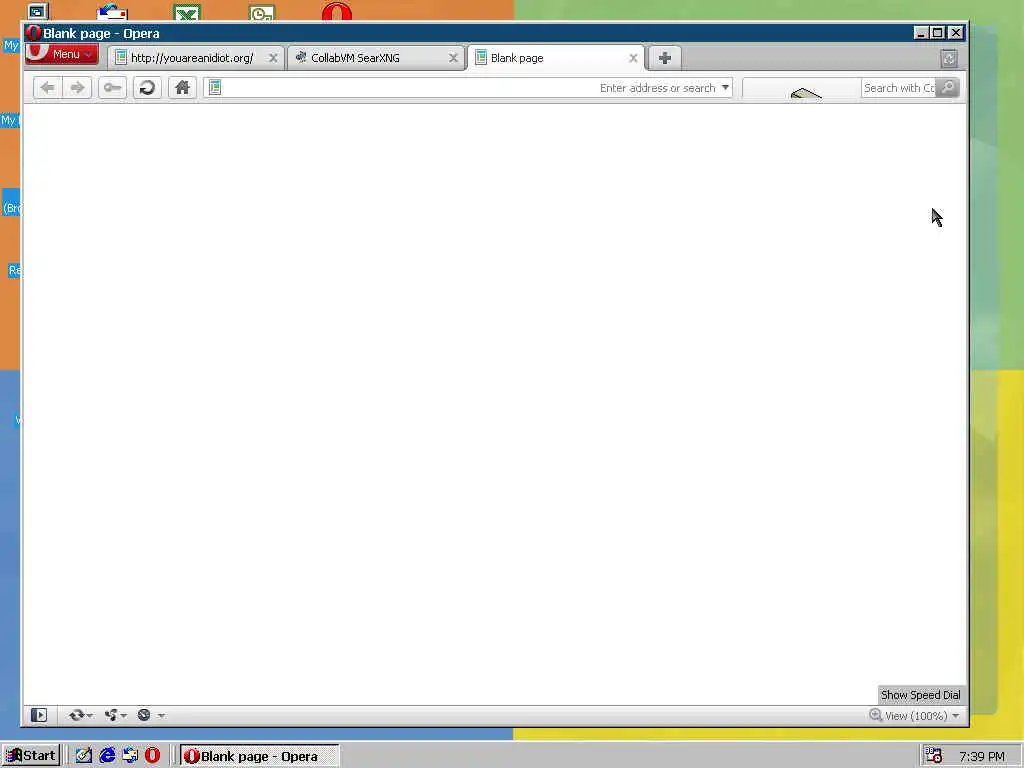The width and height of the screenshot is (1024, 768).
Task: Select the Excel desktop icon
Action: [x=187, y=12]
